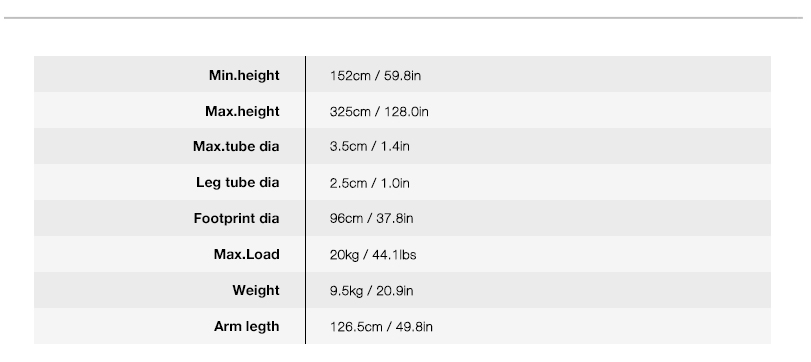The image size is (811, 362).
Task: Click the Max.height label
Action: [x=242, y=112]
